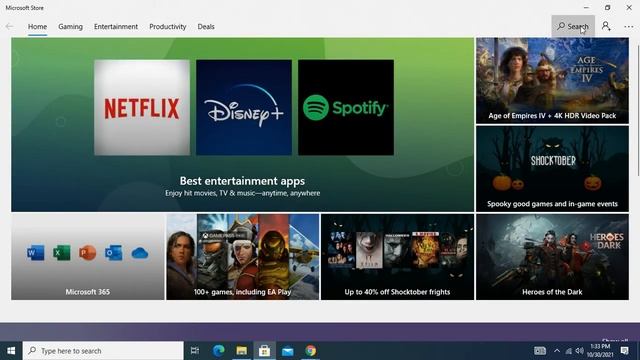Launch Google Chrome from the taskbar
640x360 pixels.
click(x=311, y=351)
